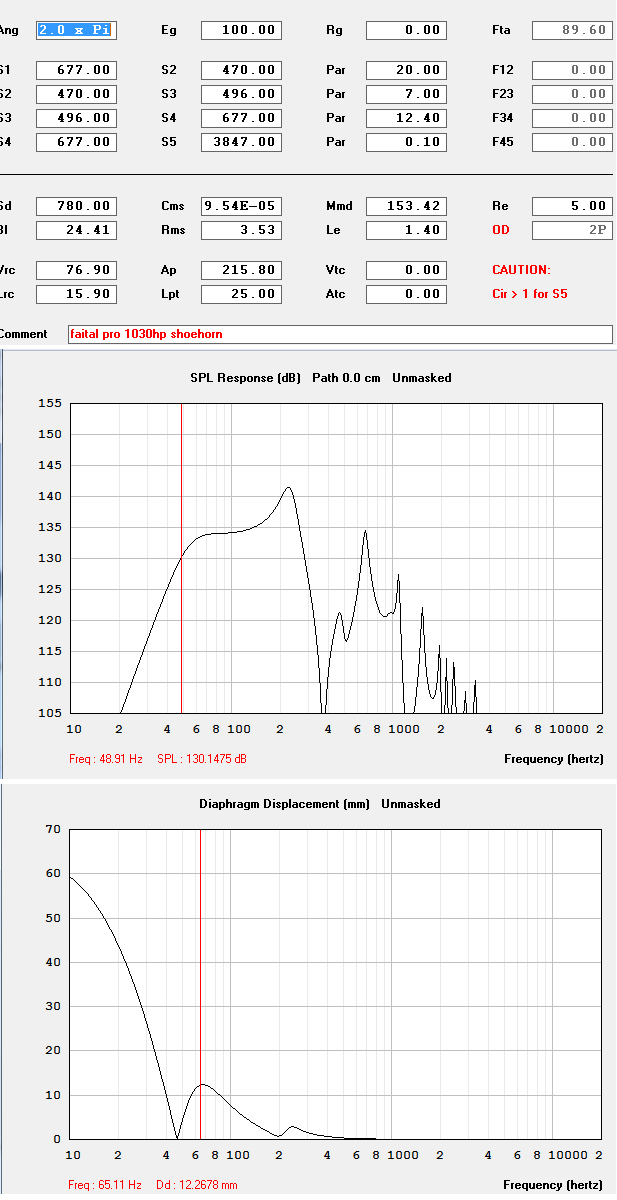Click the Mmd field showing 153.42

pyautogui.click(x=406, y=206)
